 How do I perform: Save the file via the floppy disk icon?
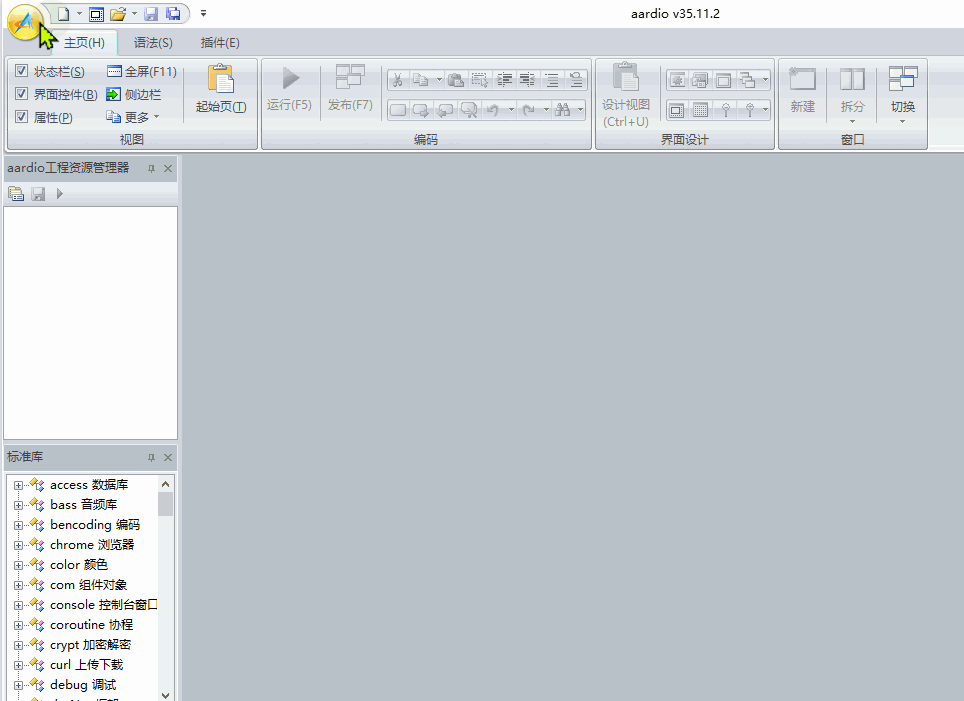coord(151,13)
